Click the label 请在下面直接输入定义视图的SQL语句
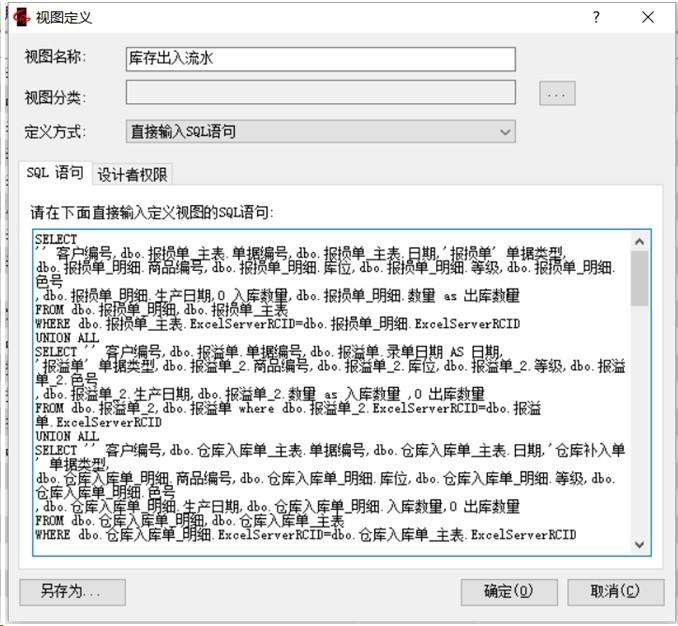This screenshot has height=626, width=678. coord(152,212)
